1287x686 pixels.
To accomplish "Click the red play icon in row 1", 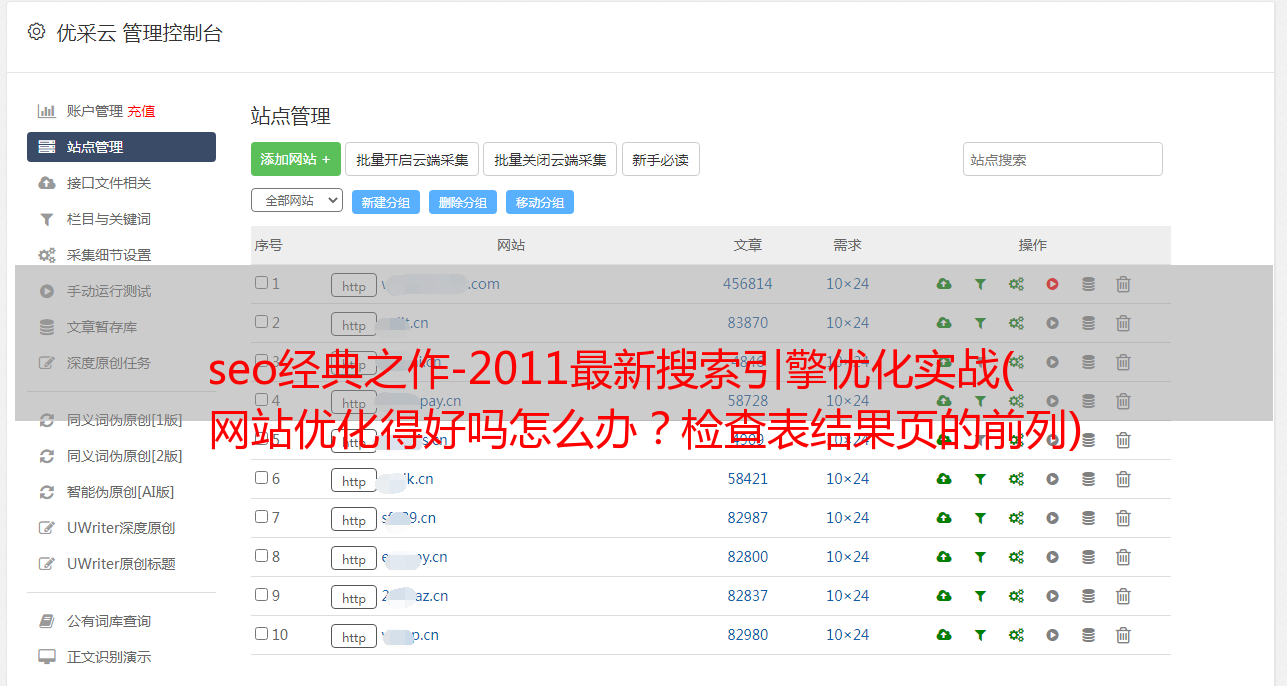I will coord(1052,284).
